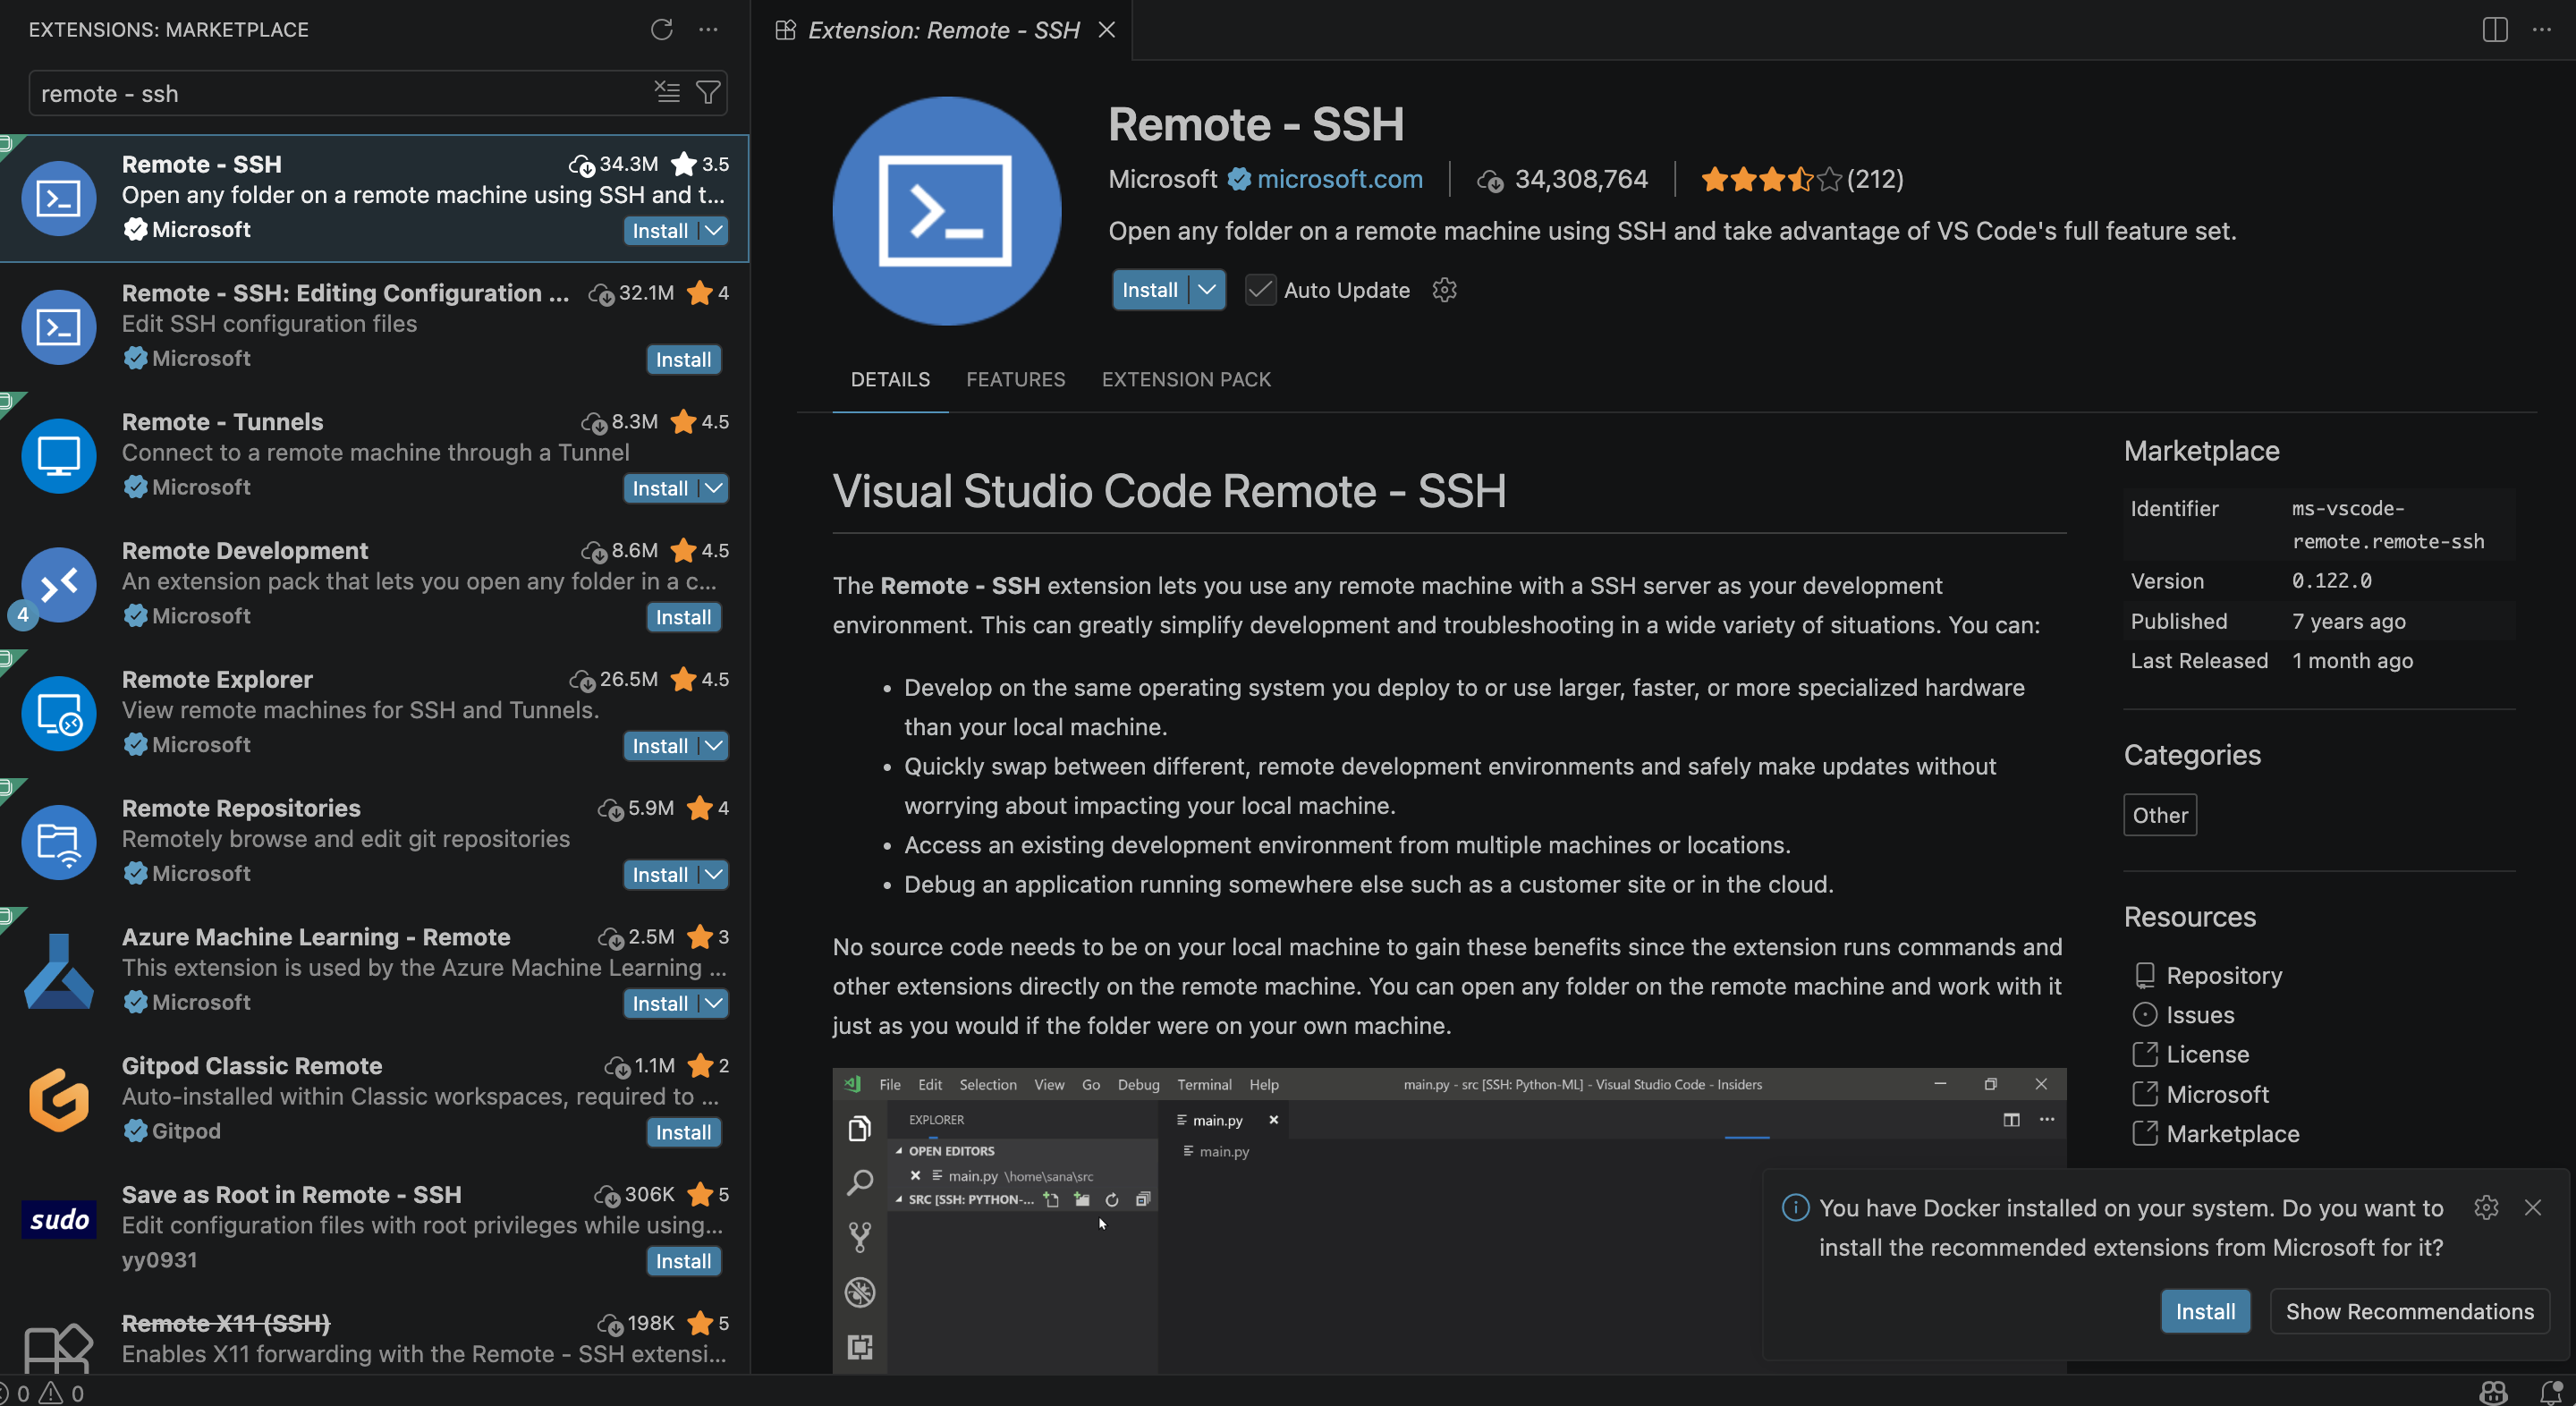Open Remote - SSH extension settings gear
This screenshot has height=1406, width=2576.
coord(1444,290)
